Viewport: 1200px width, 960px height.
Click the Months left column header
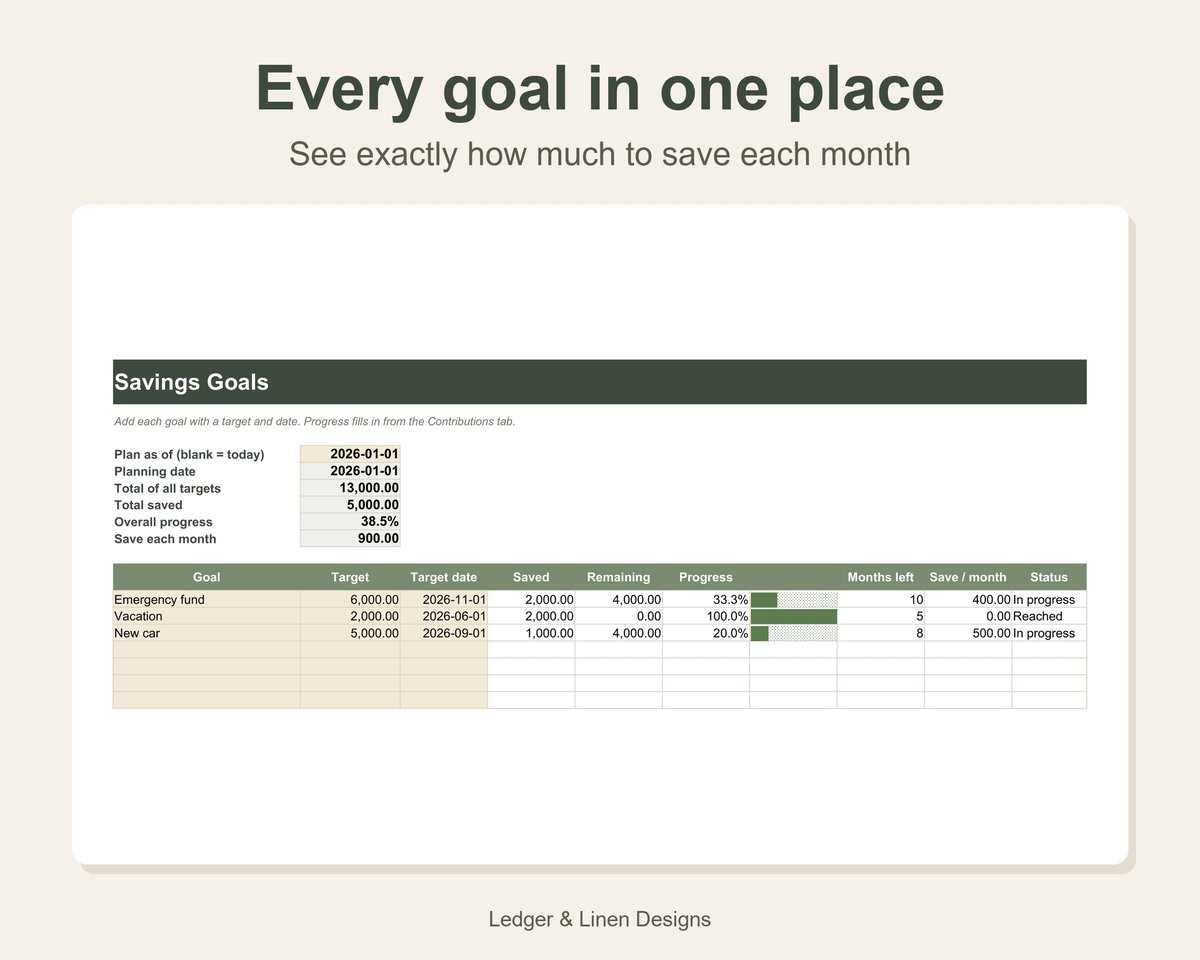[880, 577]
